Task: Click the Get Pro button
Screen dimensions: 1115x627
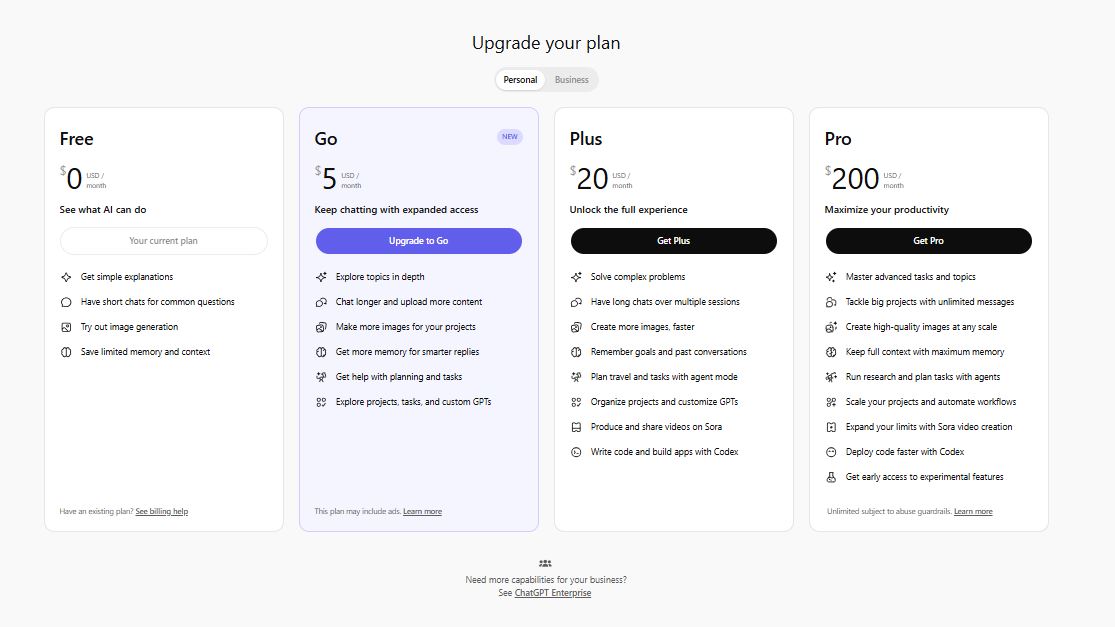Action: pyautogui.click(x=928, y=241)
